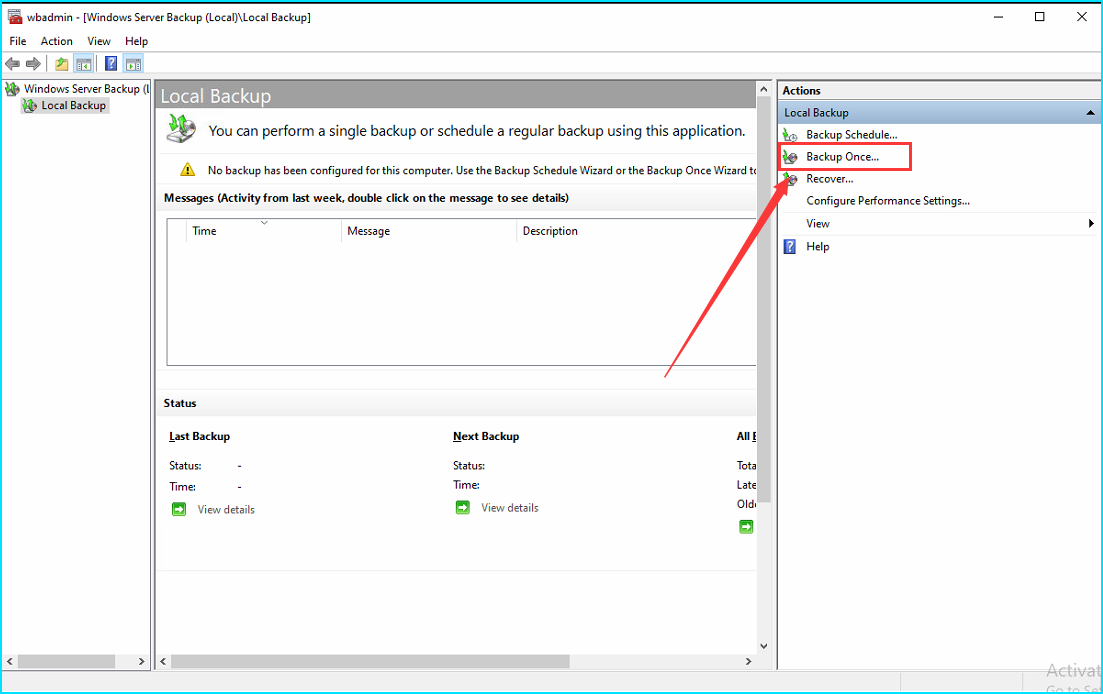This screenshot has width=1103, height=694.
Task: Click the wbadmin title bar app icon
Action: point(14,16)
